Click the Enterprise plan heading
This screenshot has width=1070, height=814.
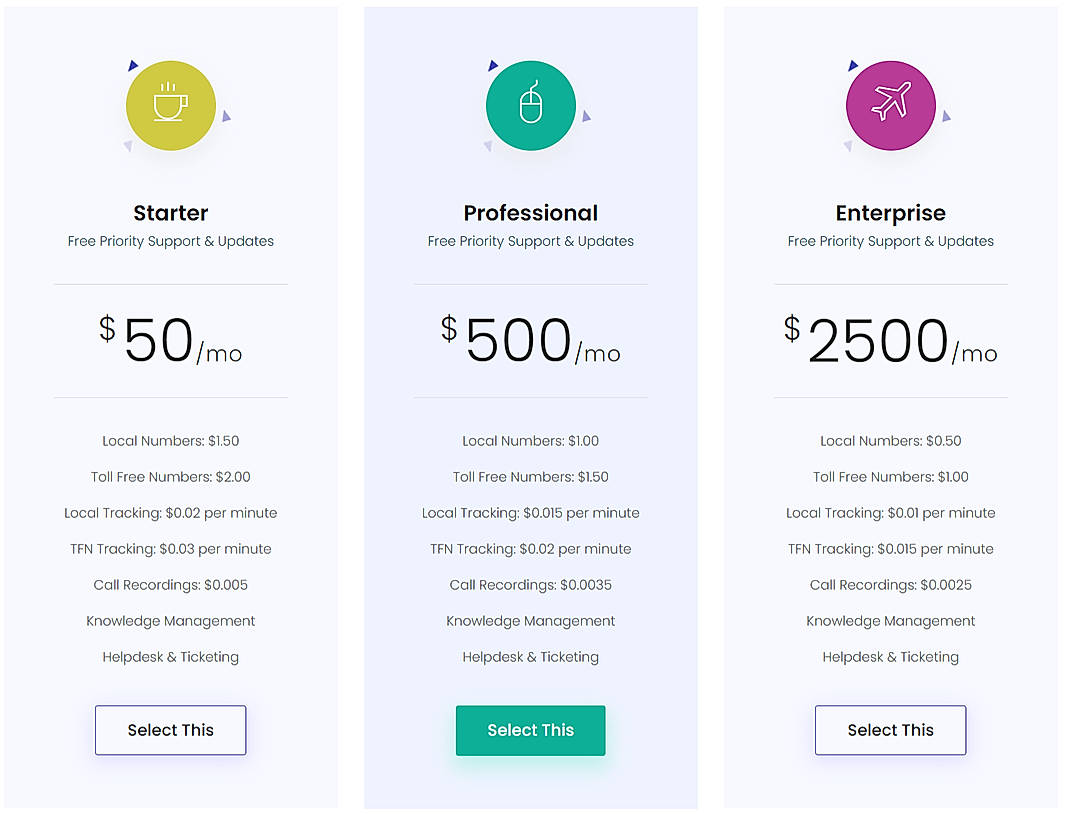890,212
